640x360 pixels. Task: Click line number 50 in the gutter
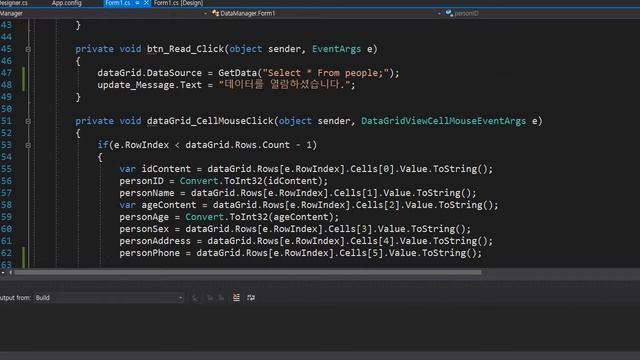point(7,109)
